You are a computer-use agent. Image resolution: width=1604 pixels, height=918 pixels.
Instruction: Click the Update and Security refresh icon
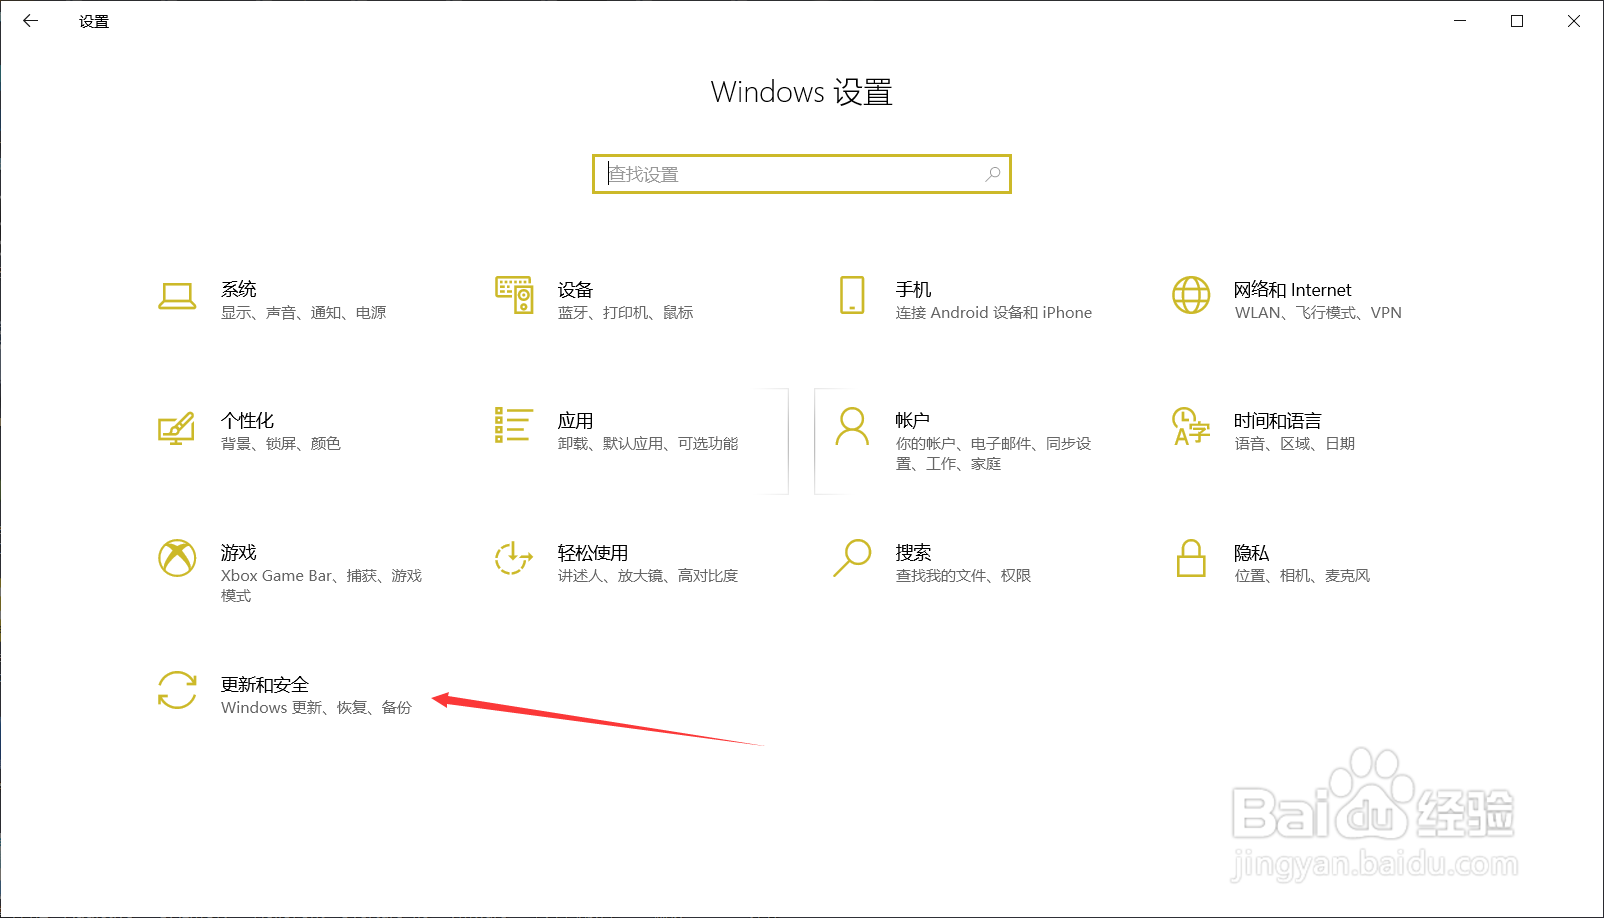[177, 690]
